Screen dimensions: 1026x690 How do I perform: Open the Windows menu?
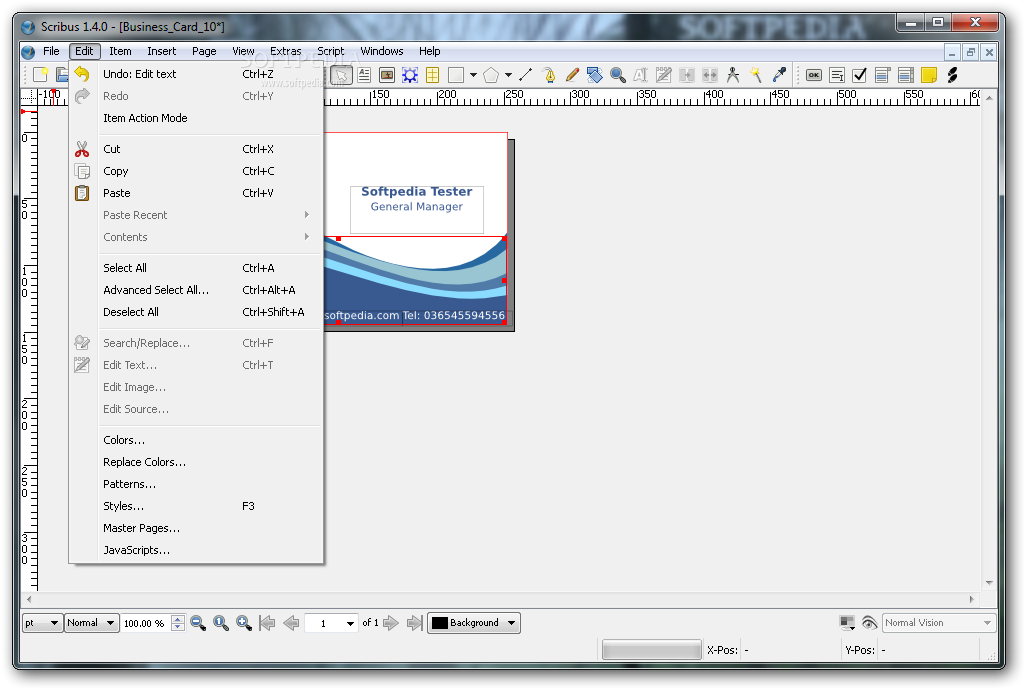381,51
